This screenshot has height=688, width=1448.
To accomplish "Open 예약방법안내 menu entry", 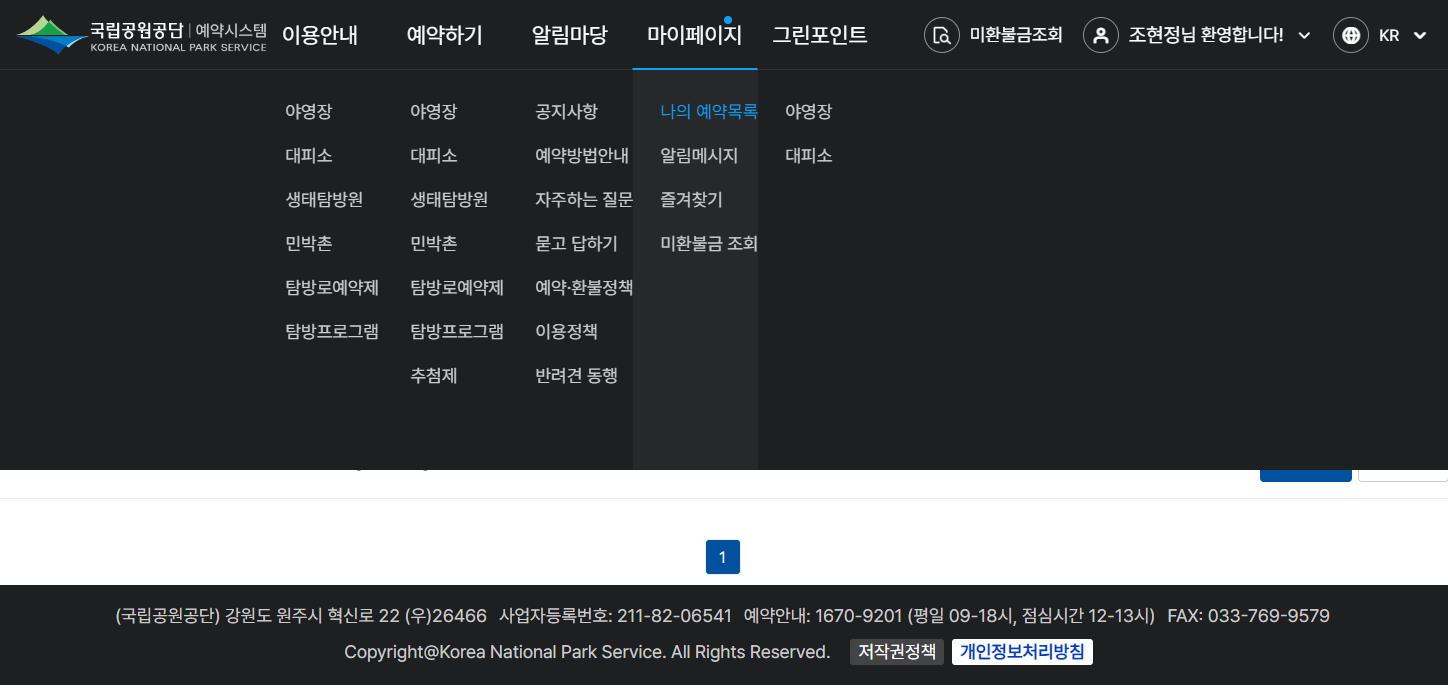I will pyautogui.click(x=582, y=156).
